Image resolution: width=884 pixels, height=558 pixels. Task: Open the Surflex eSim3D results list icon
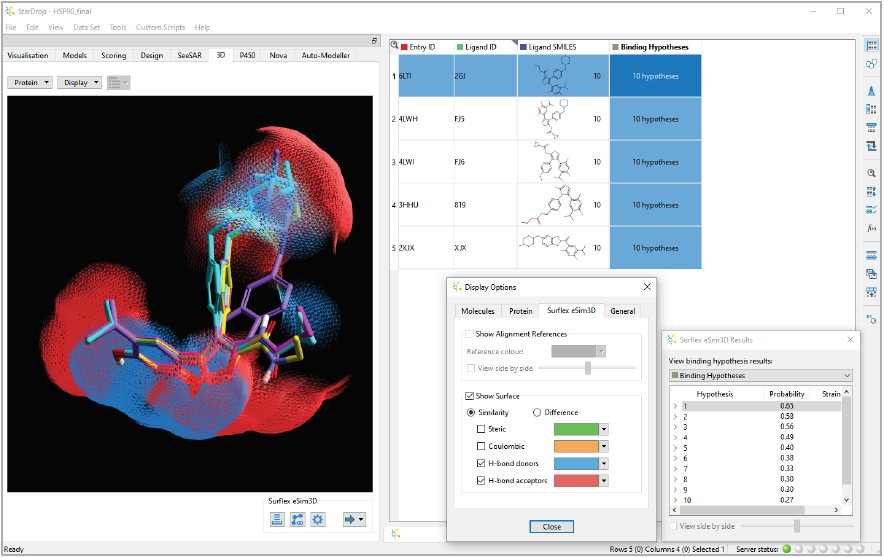pyautogui.click(x=277, y=519)
